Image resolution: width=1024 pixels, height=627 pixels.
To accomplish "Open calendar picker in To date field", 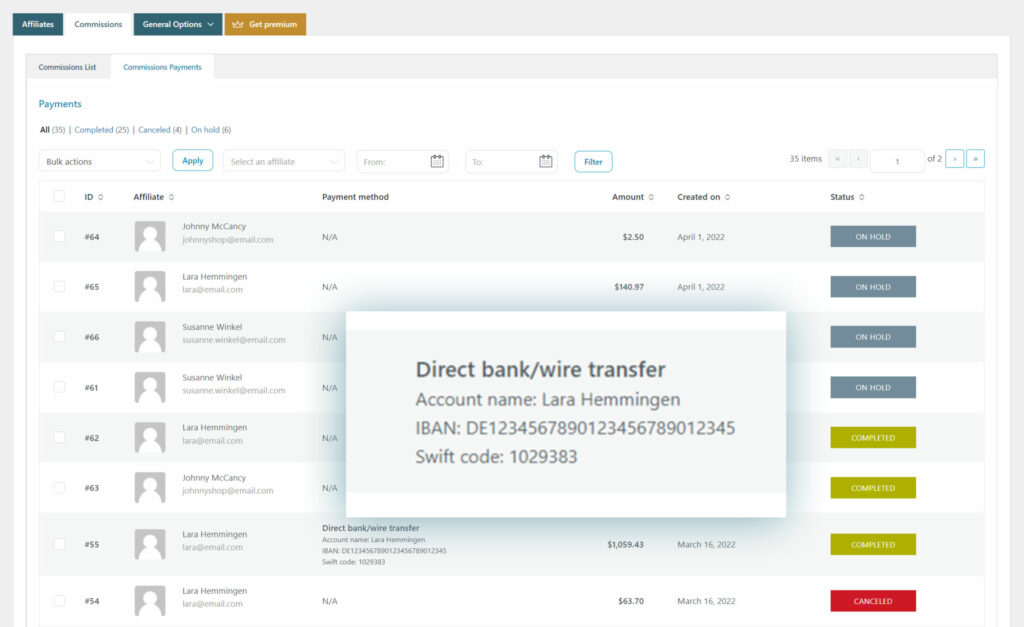I will point(546,161).
